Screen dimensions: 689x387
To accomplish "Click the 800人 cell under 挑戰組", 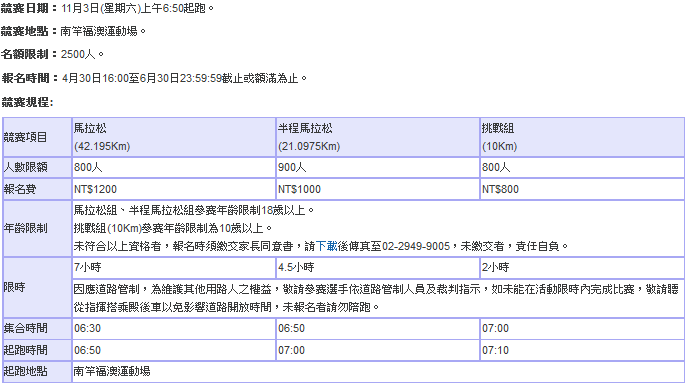I will 582,167.
